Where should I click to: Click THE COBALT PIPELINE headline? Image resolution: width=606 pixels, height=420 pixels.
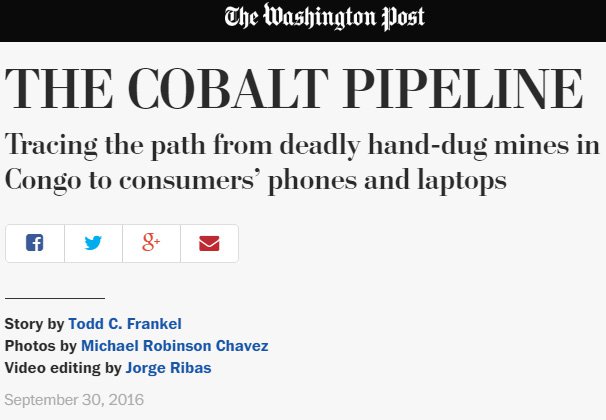294,89
